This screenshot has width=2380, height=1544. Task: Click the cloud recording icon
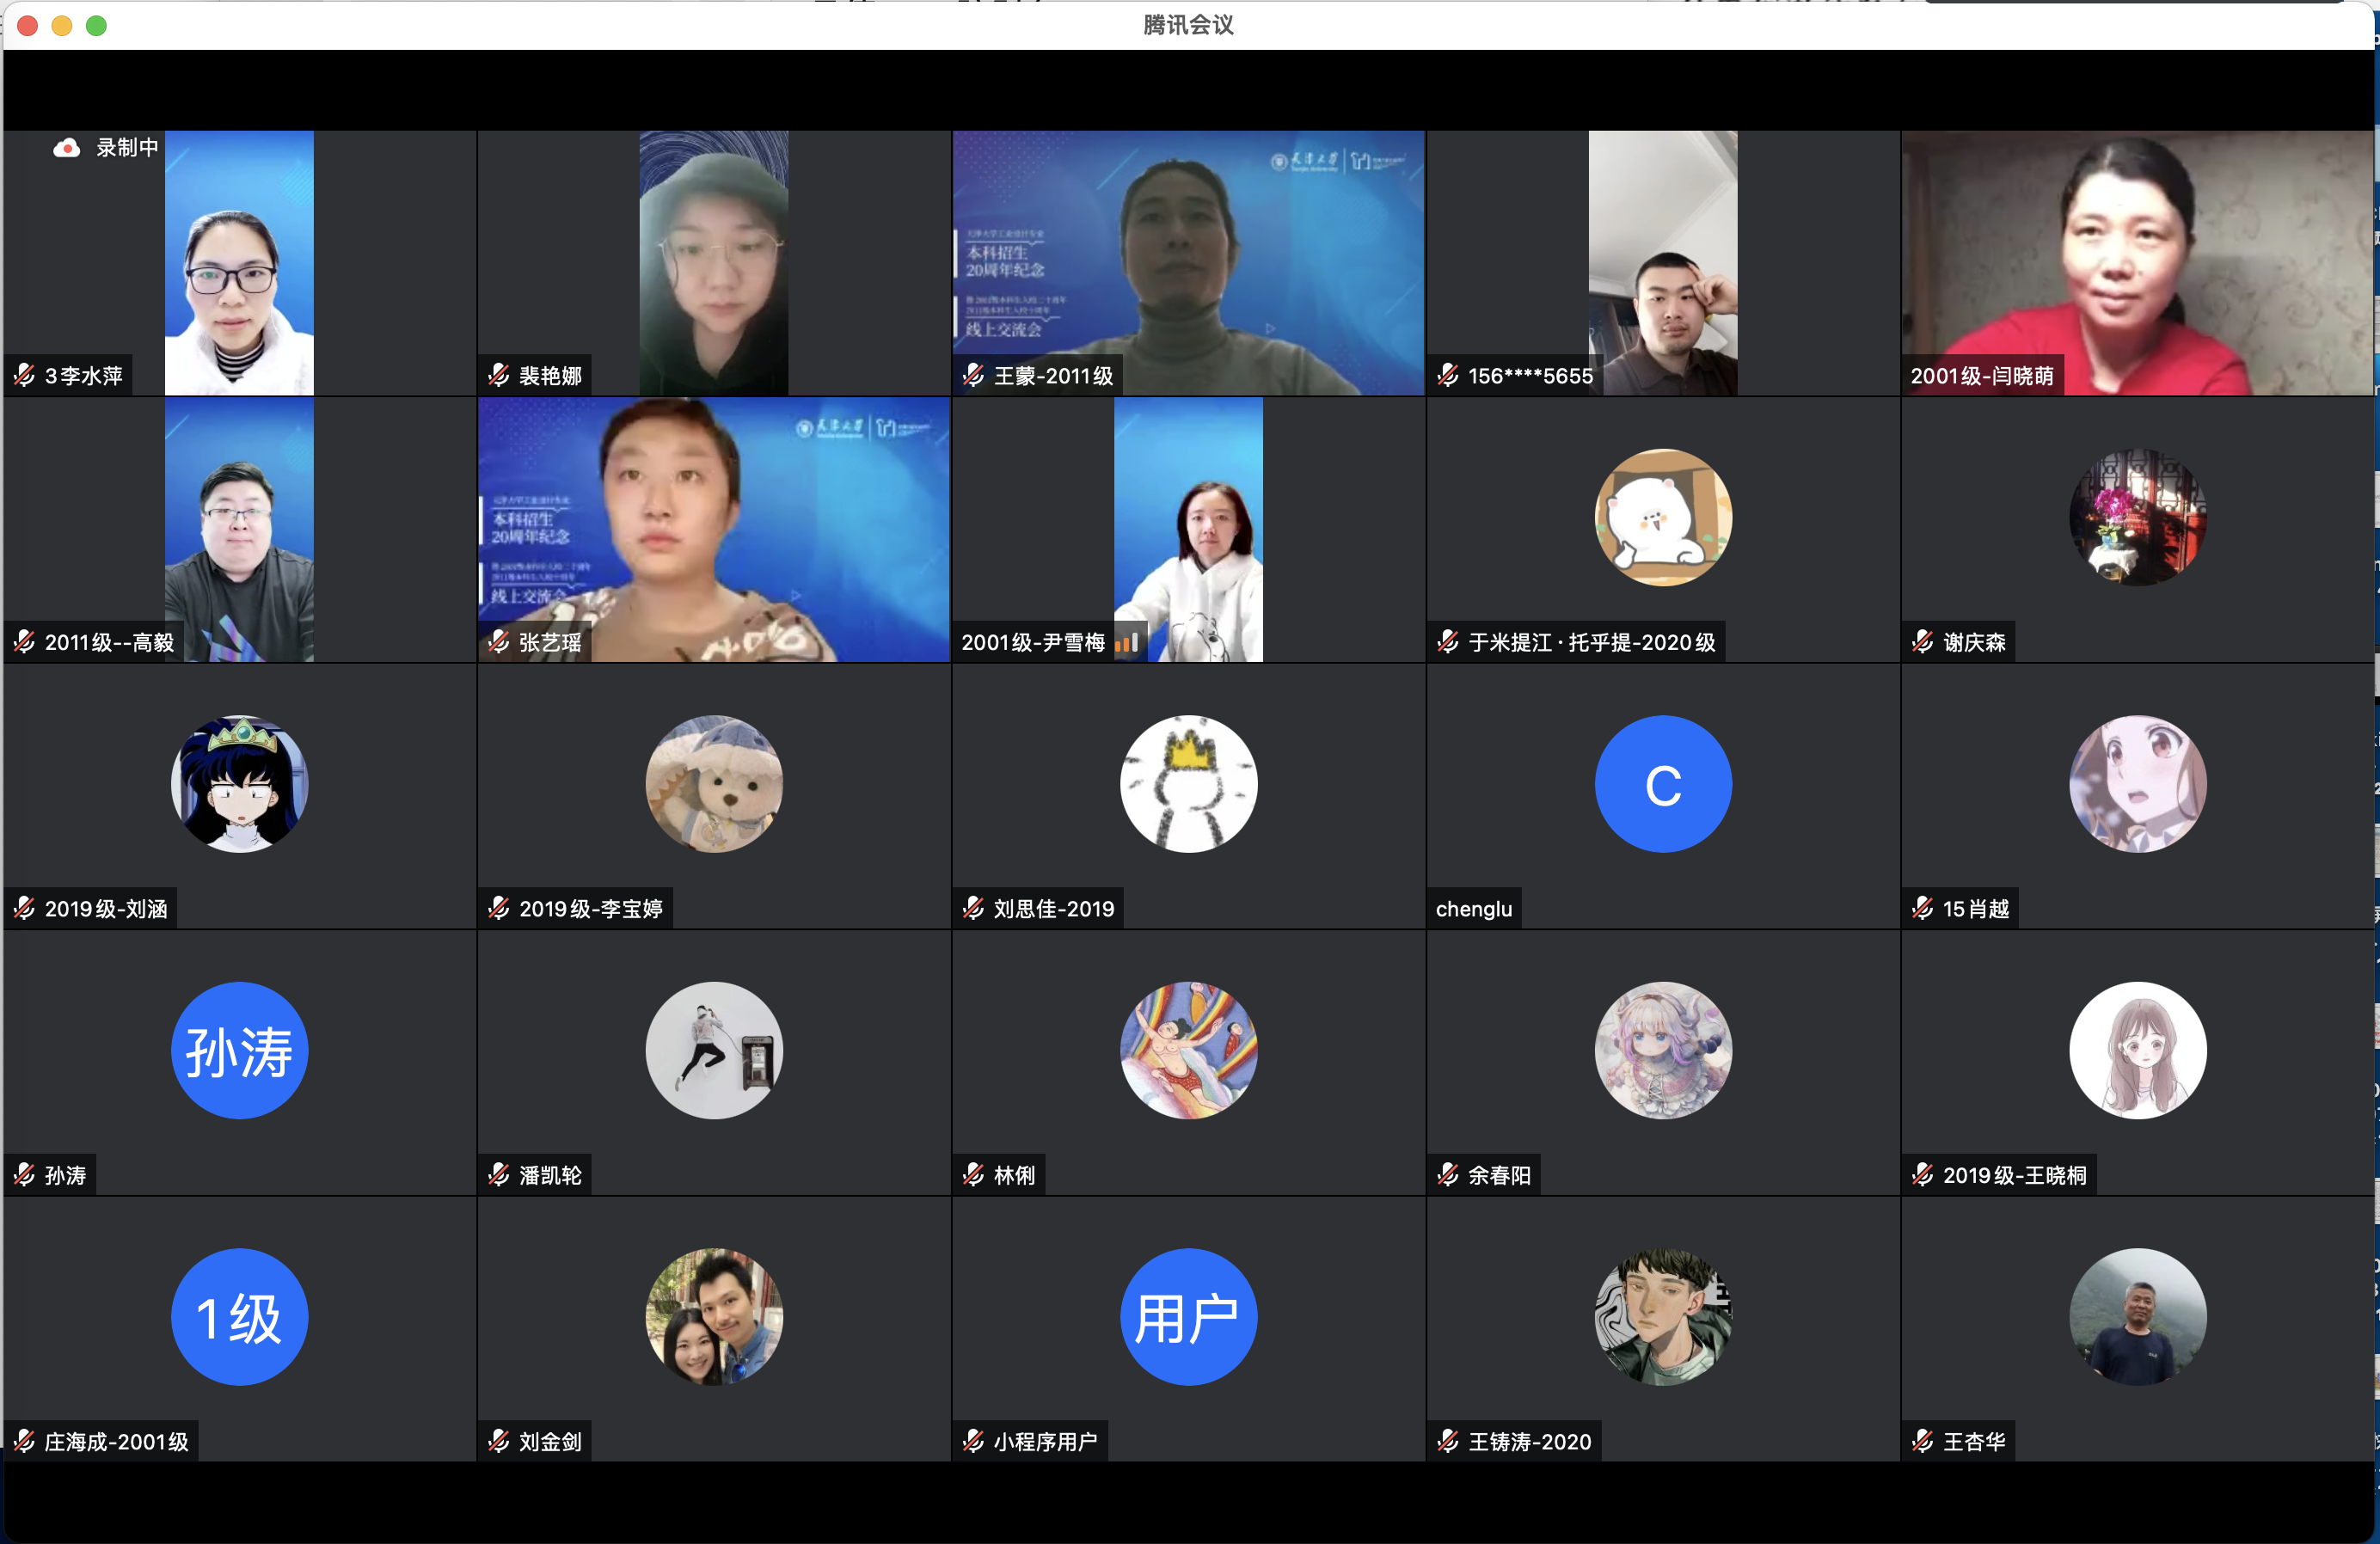tap(67, 148)
